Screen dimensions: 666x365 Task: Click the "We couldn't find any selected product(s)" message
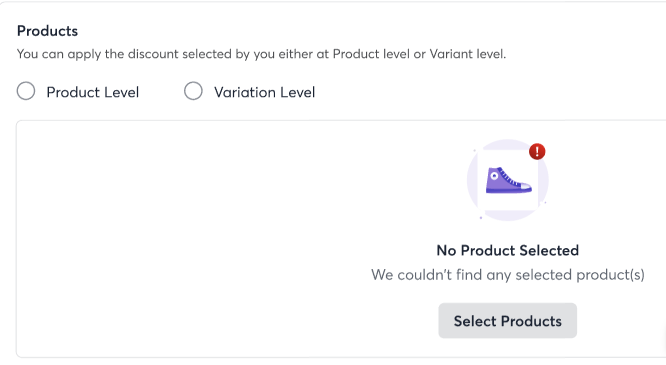click(x=508, y=275)
